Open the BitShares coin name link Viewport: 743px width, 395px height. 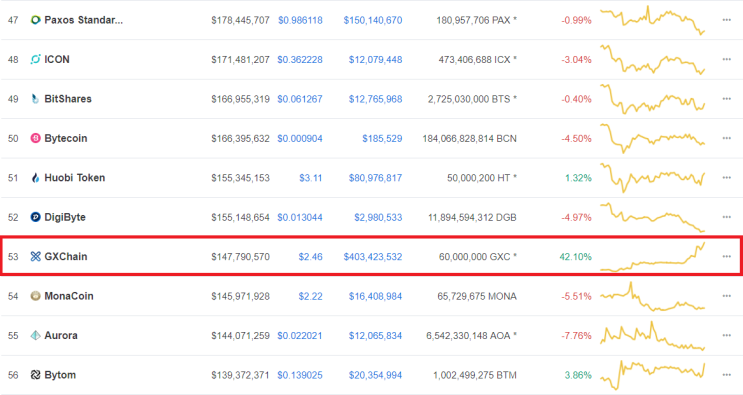[68, 99]
